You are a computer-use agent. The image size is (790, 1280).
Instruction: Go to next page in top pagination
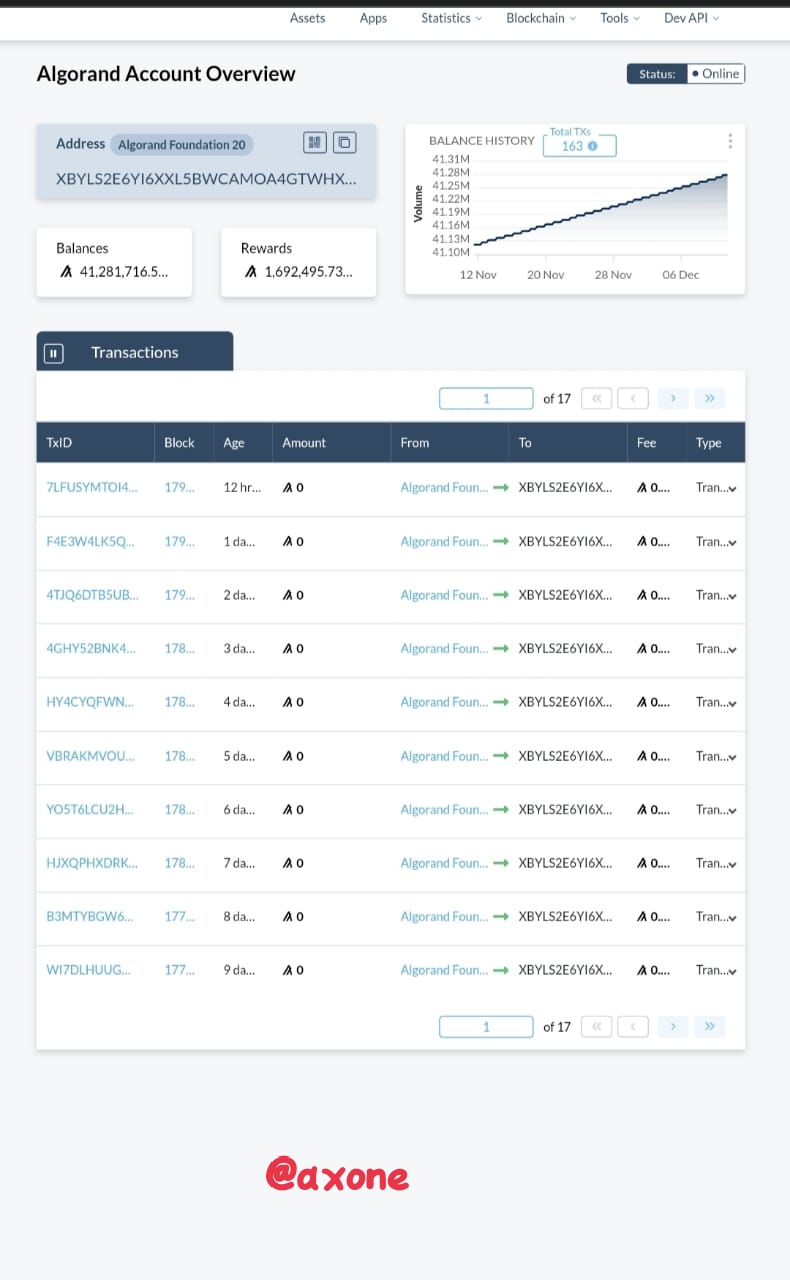tap(673, 398)
